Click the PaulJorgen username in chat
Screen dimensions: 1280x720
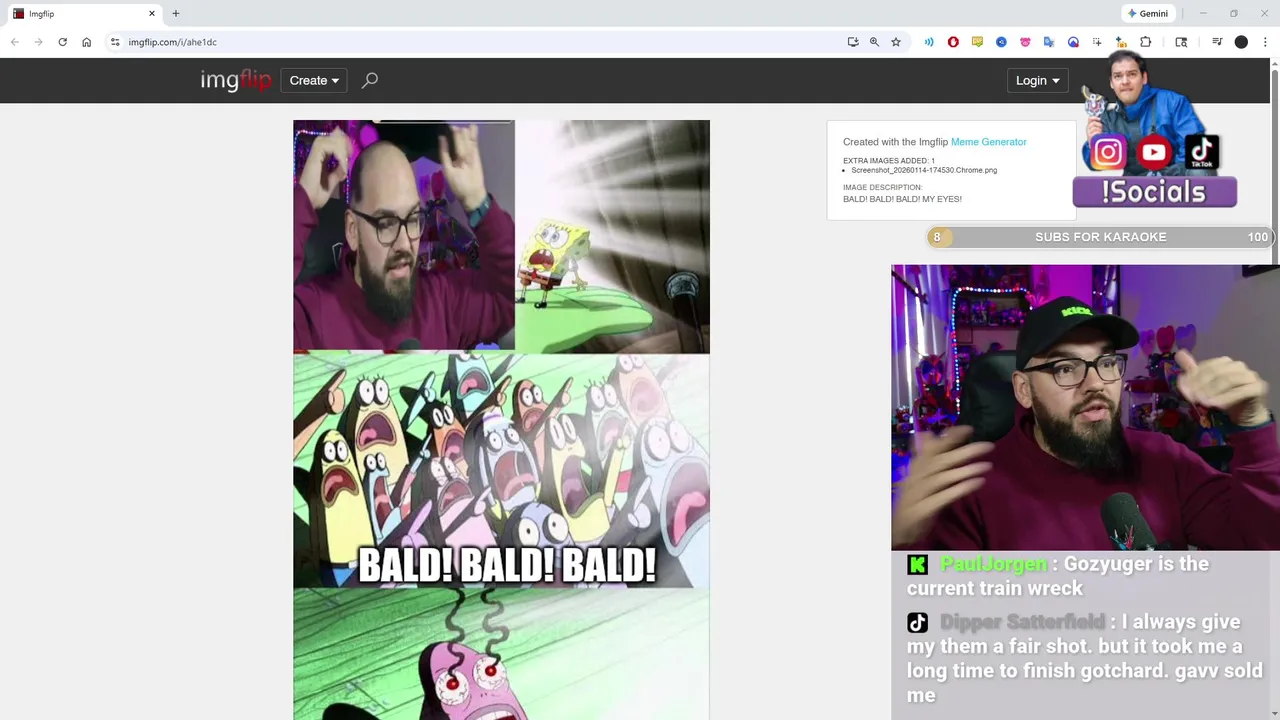click(x=994, y=564)
